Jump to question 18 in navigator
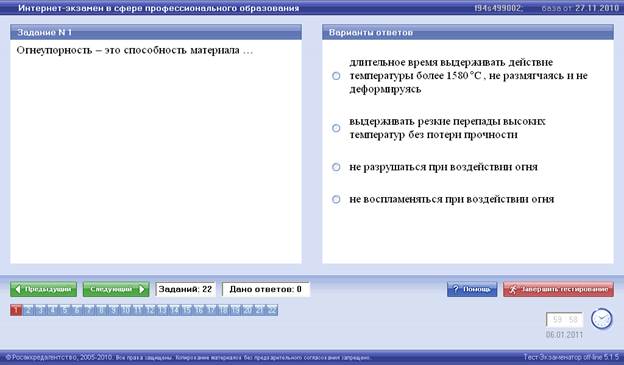 tap(223, 310)
